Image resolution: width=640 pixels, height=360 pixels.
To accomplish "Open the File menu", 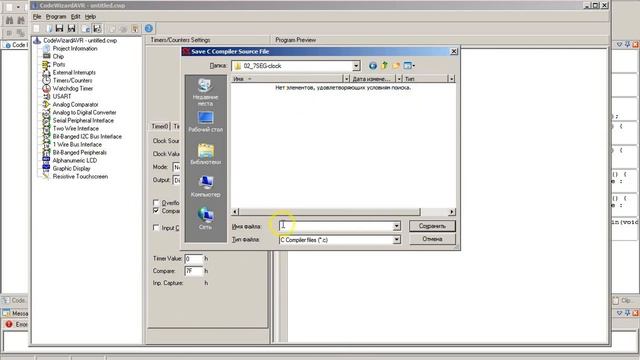I will [37, 17].
